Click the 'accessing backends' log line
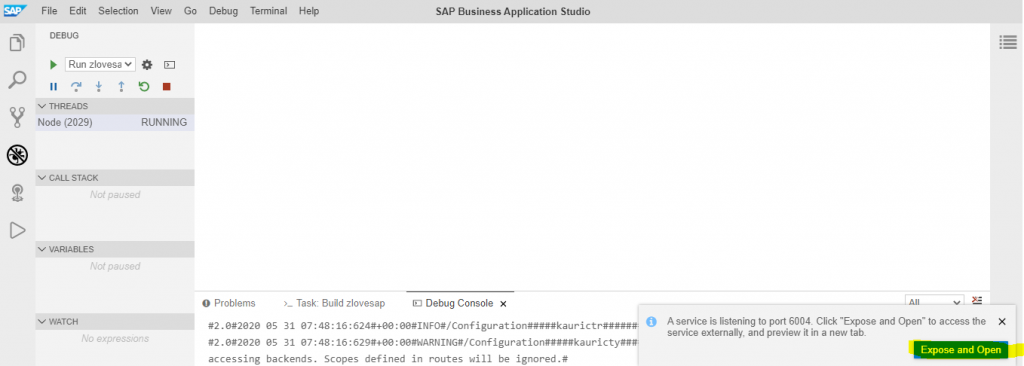Screen dimensions: 1024x366 pos(388,359)
